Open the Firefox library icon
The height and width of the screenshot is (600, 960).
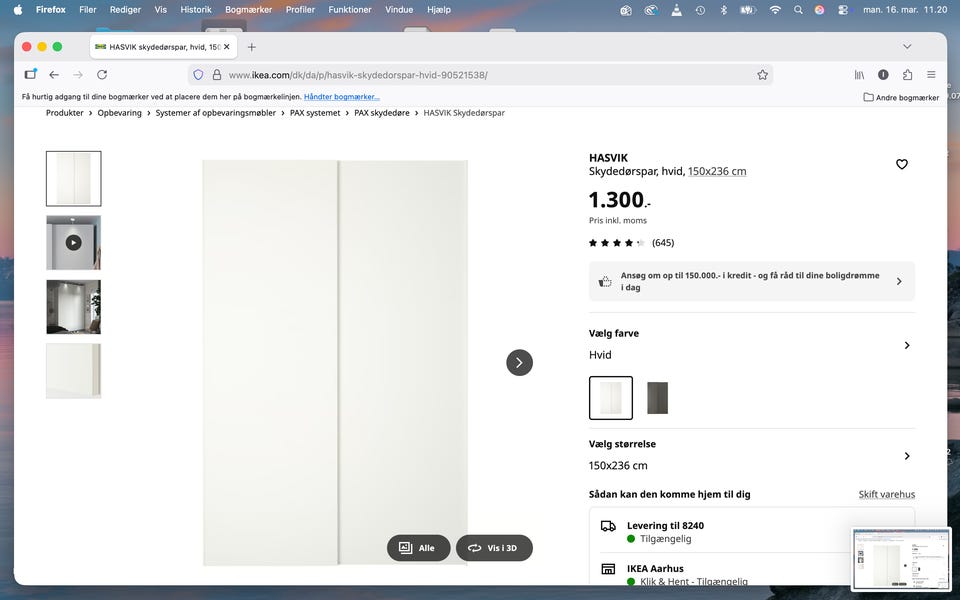point(860,75)
